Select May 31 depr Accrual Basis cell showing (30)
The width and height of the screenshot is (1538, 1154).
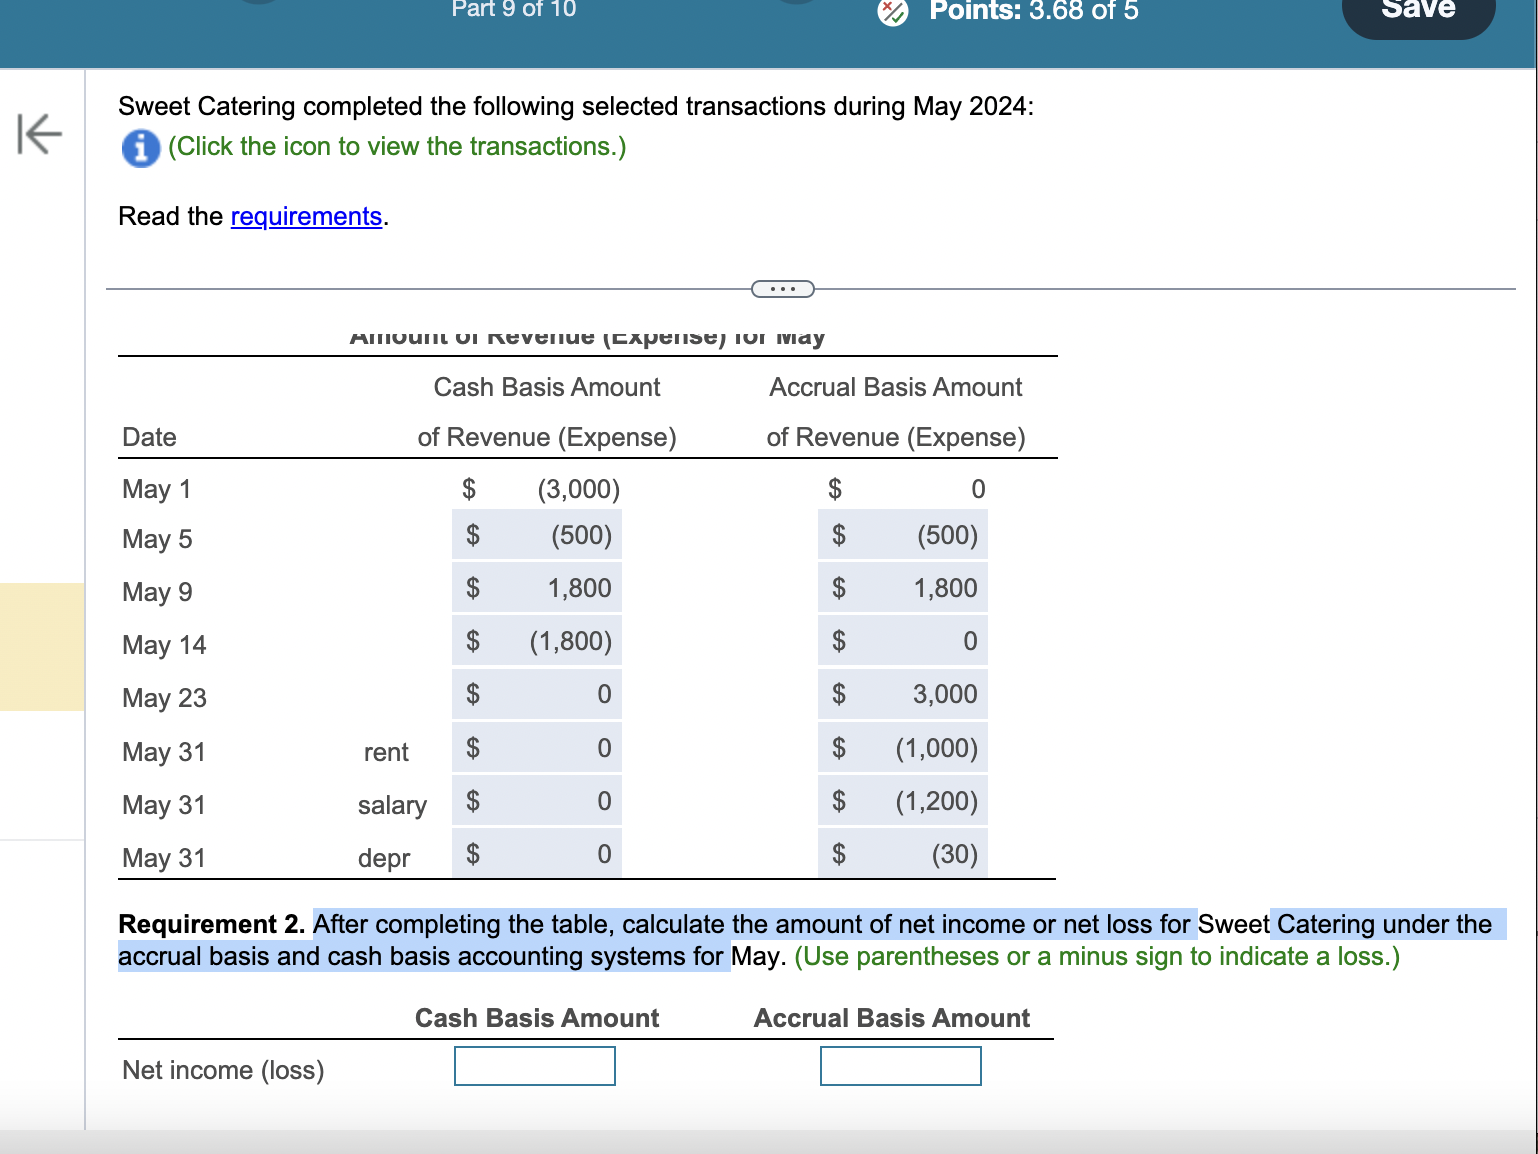point(902,853)
